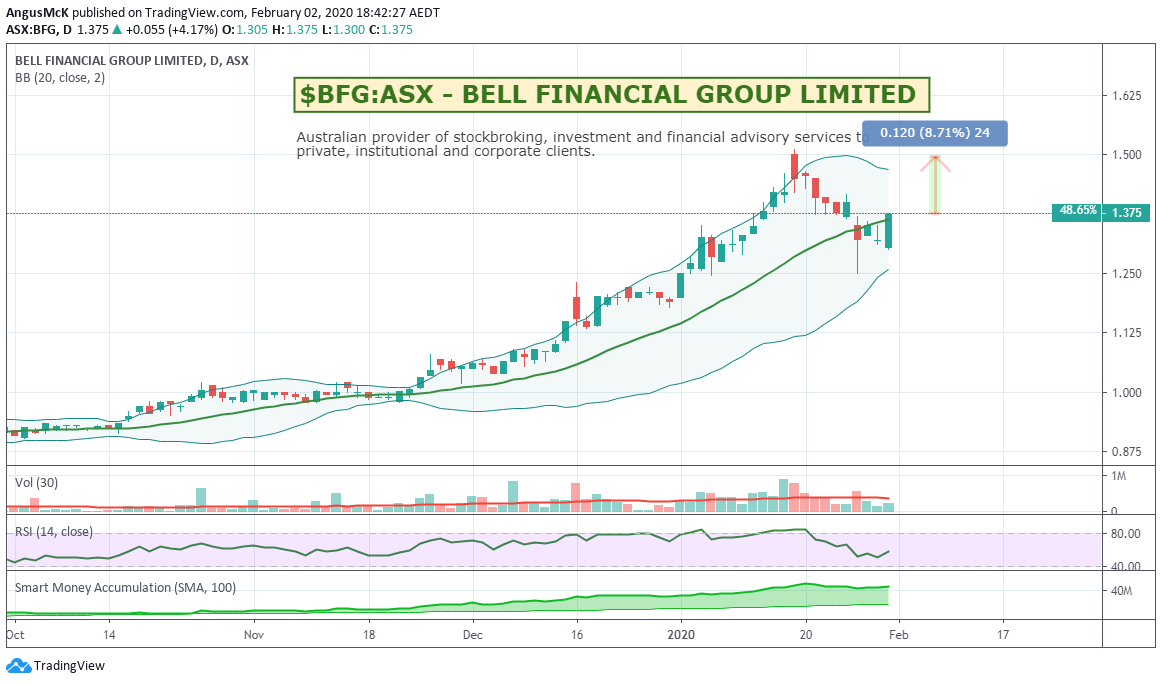1162x684 pixels.
Task: Click the 17 date label on time axis
Action: point(1003,635)
